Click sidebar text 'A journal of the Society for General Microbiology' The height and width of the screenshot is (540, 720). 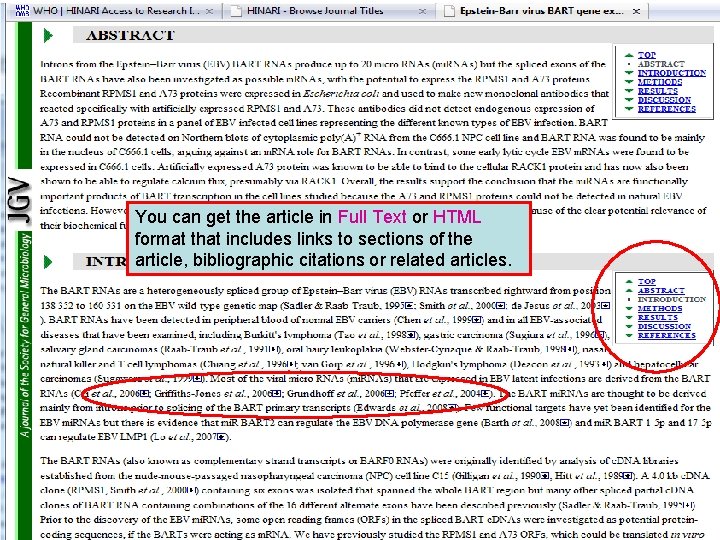(25, 335)
